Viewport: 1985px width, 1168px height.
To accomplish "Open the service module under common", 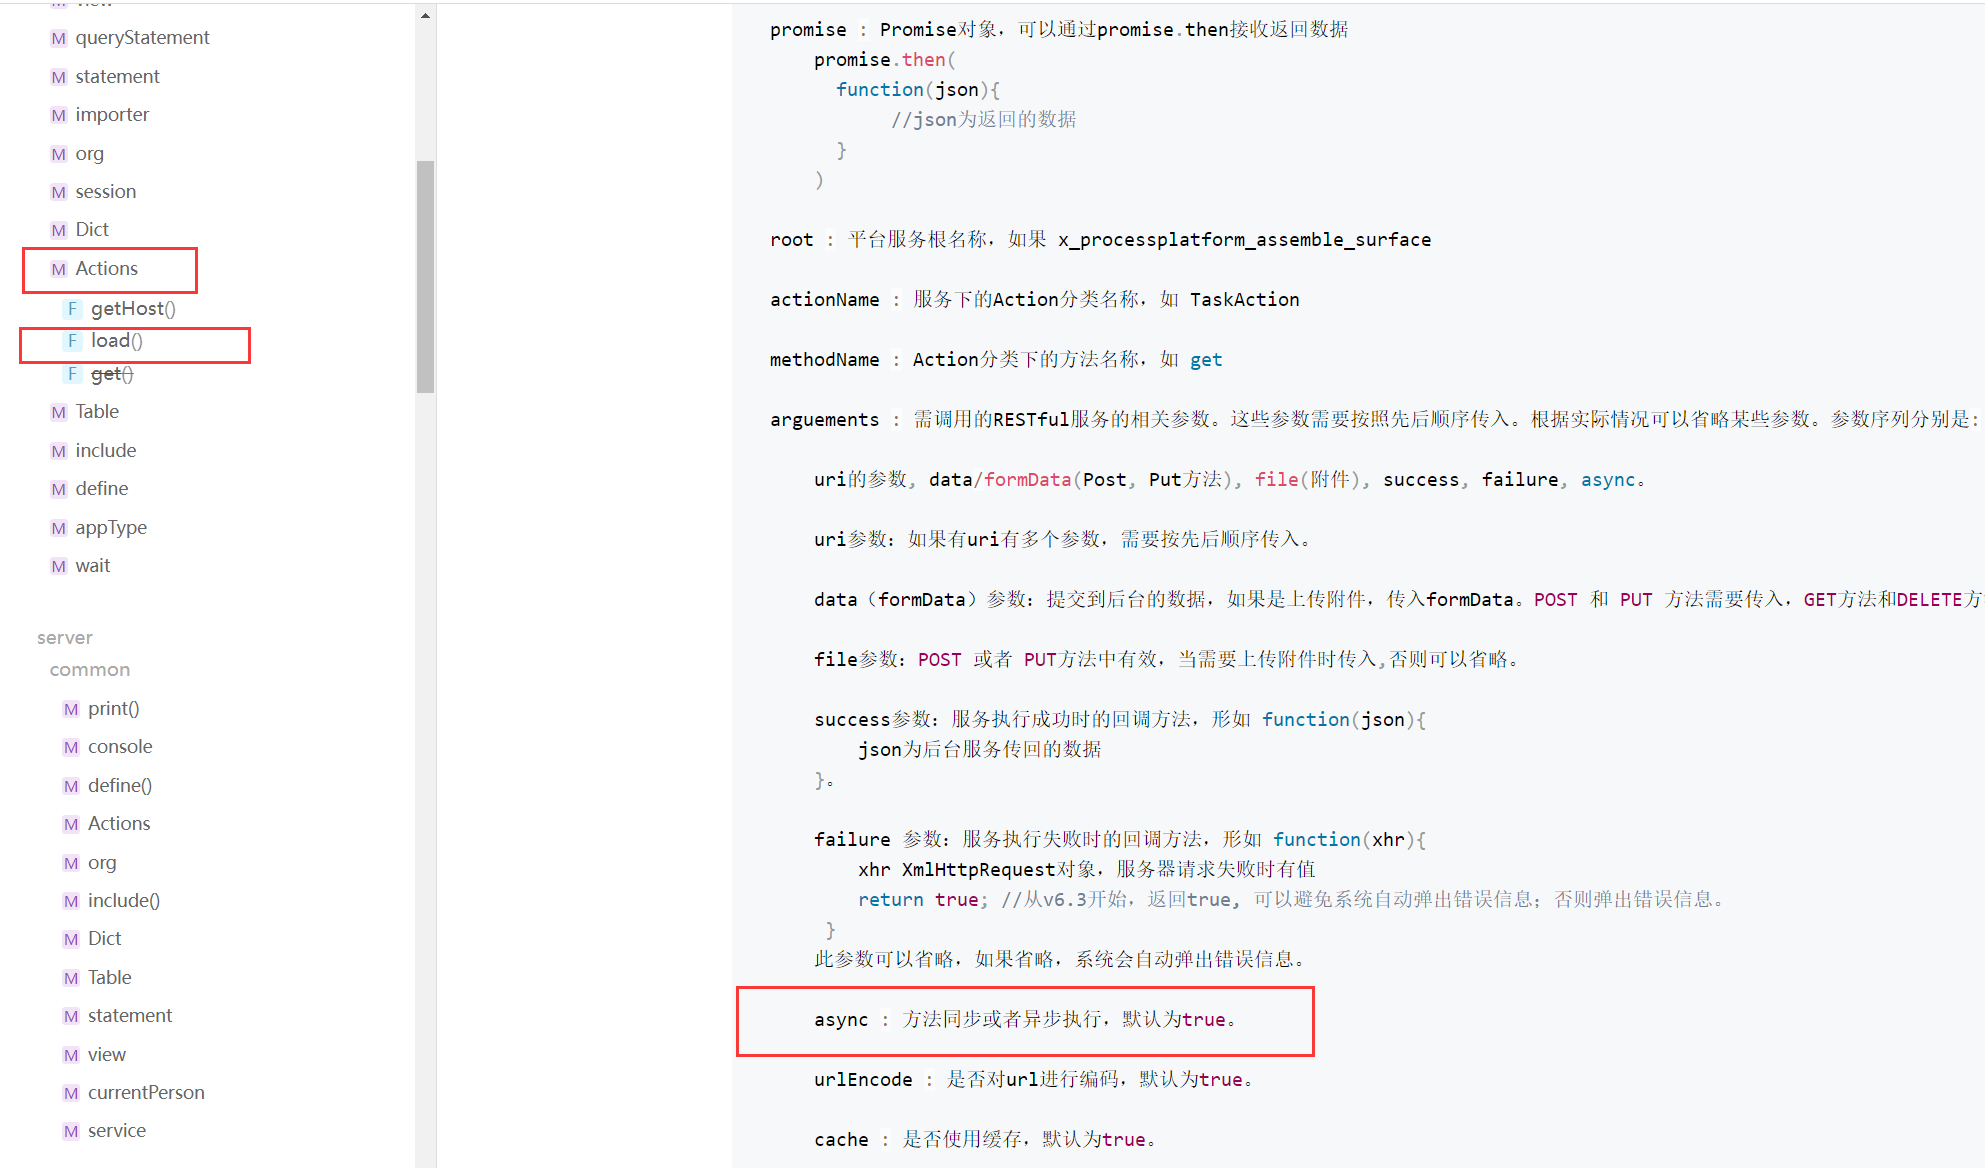I will [117, 1131].
